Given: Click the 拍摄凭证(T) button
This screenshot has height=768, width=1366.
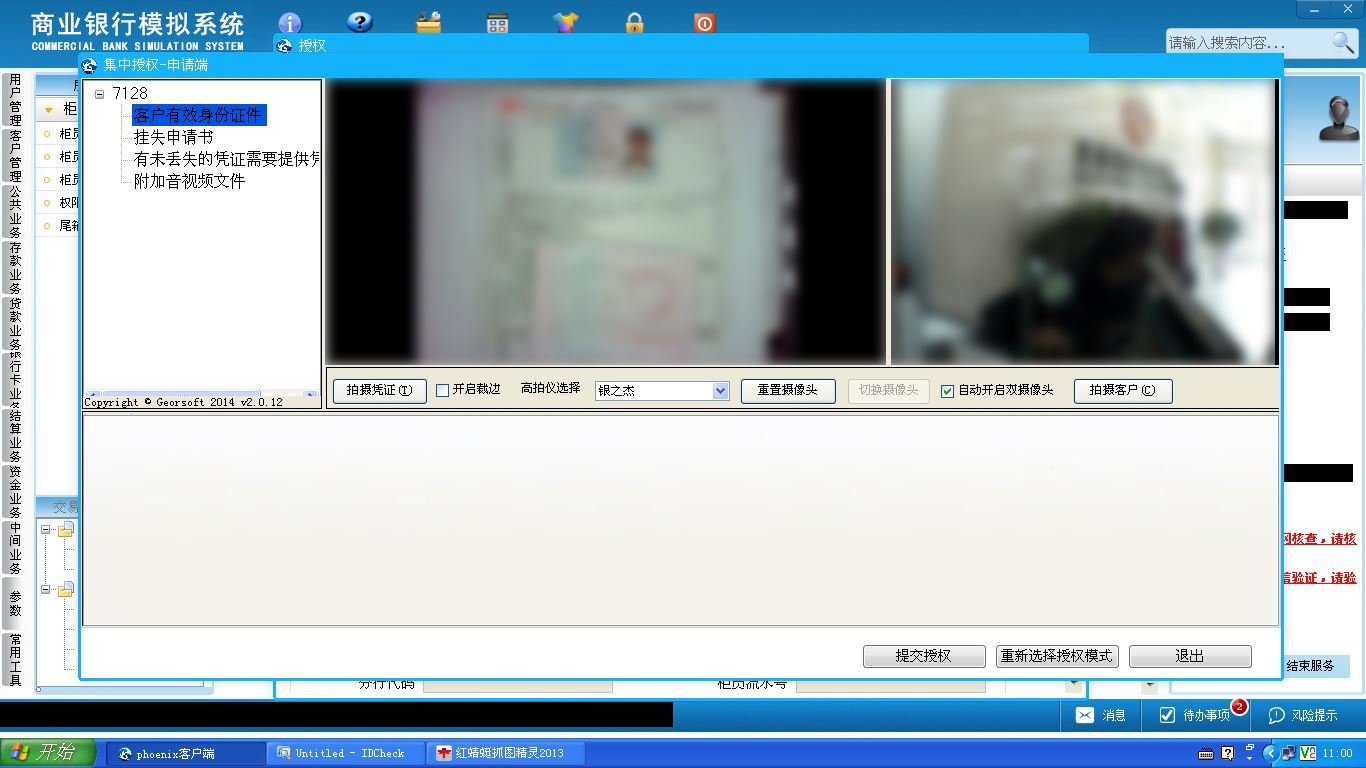Looking at the screenshot, I should [x=380, y=391].
